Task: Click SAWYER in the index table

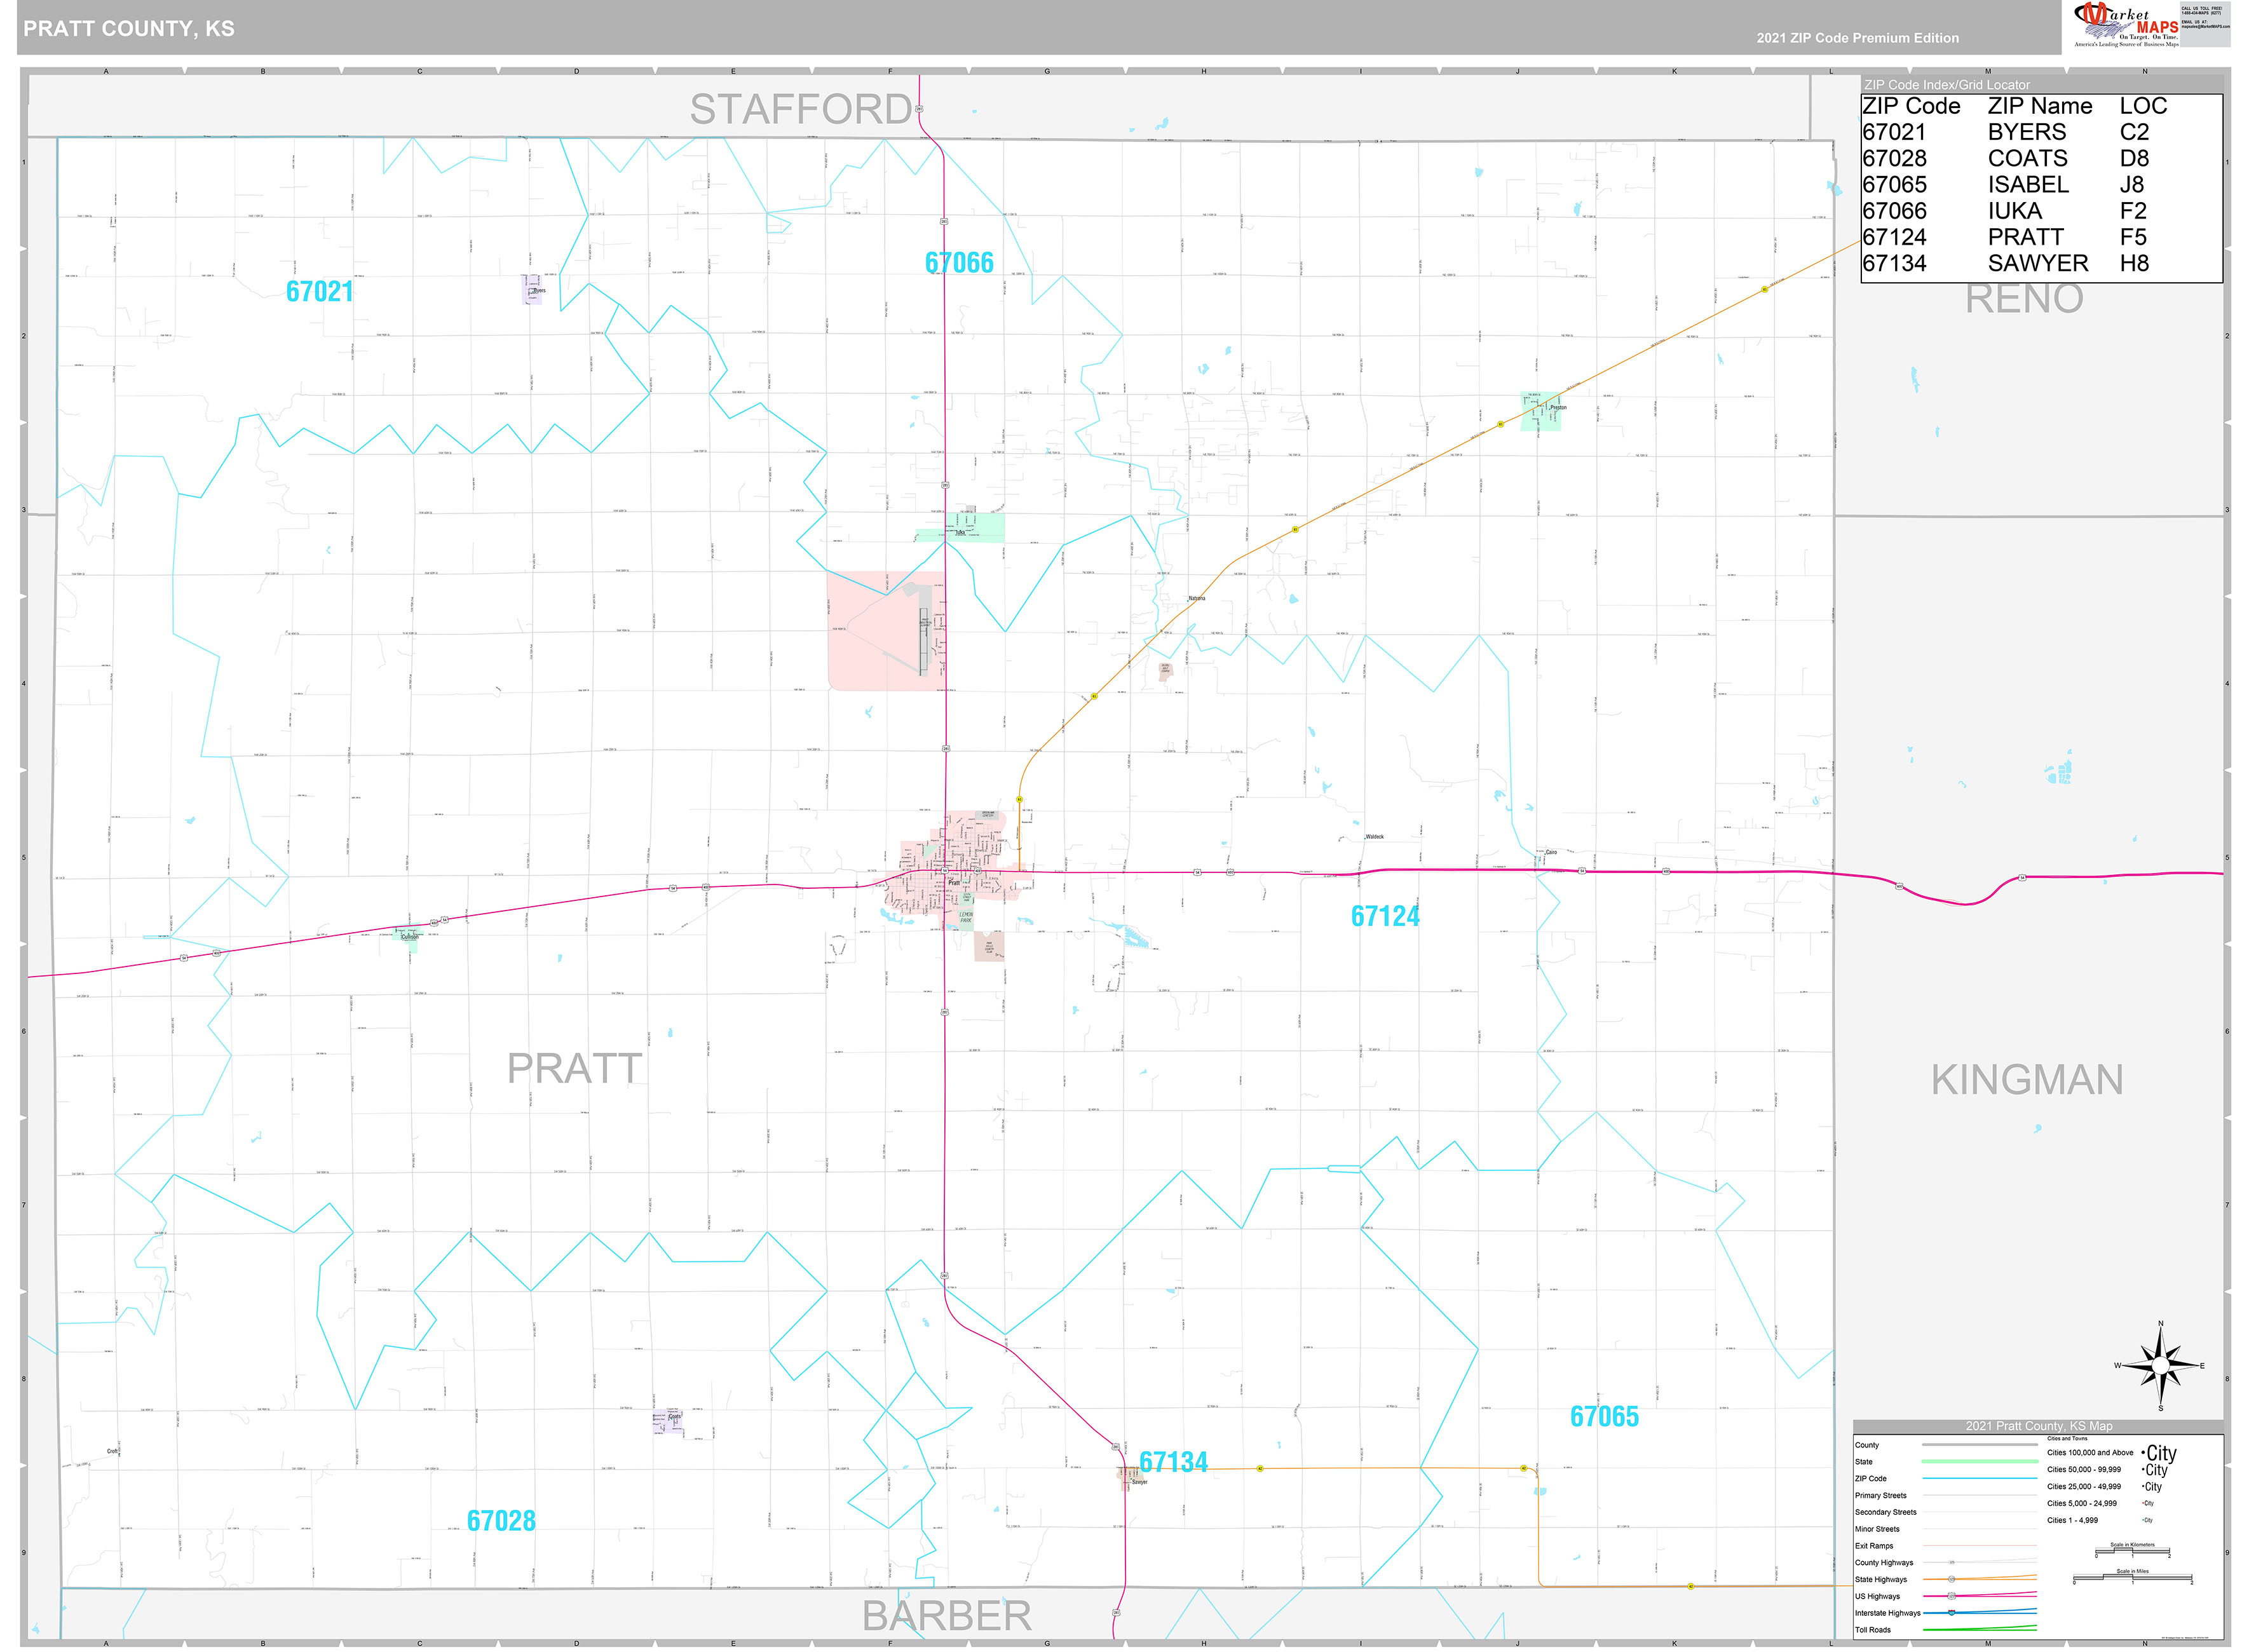Action: (2038, 263)
